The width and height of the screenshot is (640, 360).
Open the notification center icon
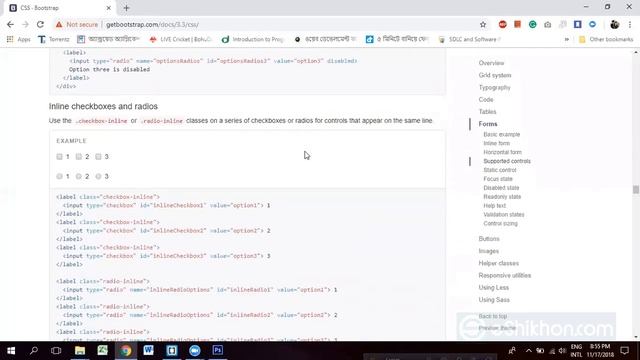624,351
